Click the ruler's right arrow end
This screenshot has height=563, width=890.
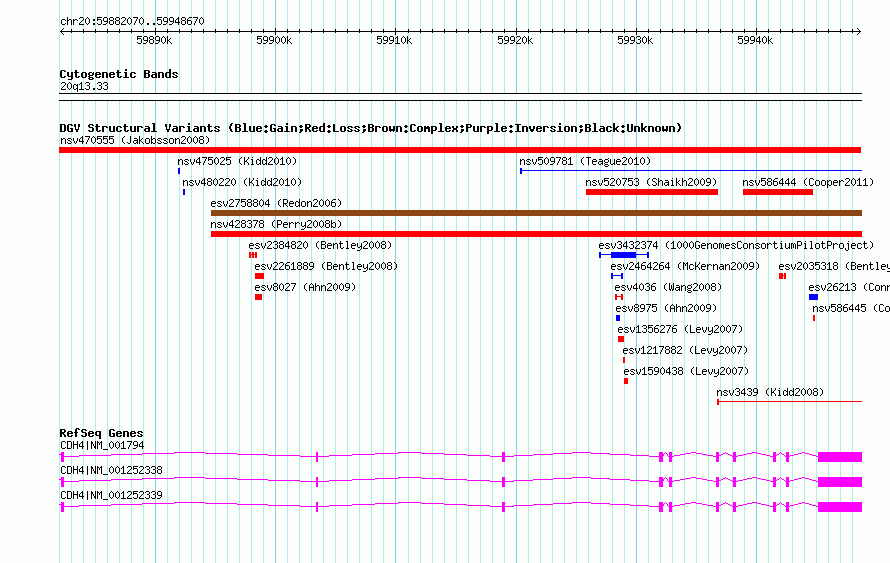click(x=859, y=31)
